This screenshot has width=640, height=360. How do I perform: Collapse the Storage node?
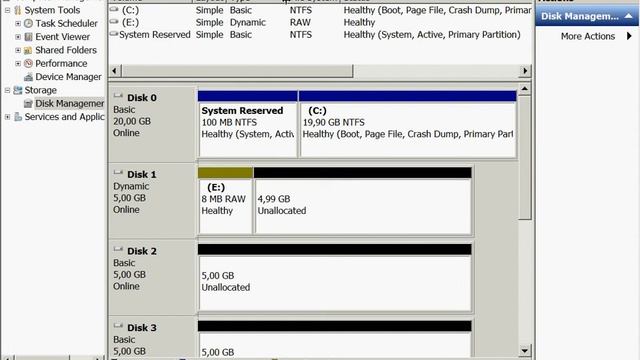point(7,90)
